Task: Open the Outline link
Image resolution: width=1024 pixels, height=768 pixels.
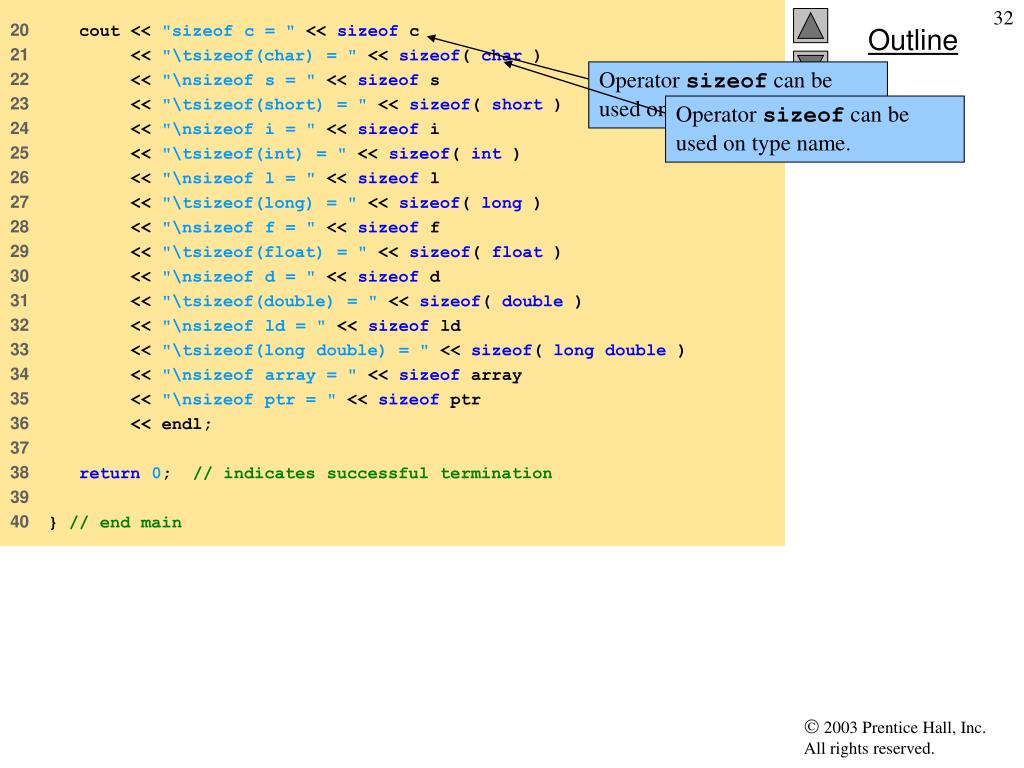Action: [912, 40]
